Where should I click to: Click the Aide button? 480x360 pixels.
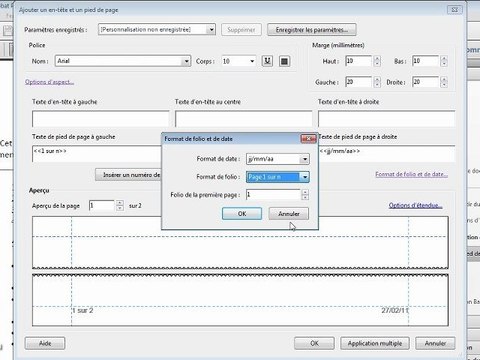tap(45, 343)
